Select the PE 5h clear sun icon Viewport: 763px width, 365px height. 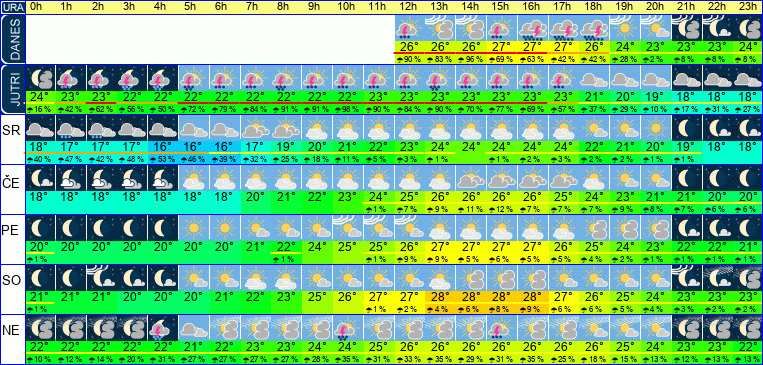pyautogui.click(x=194, y=228)
